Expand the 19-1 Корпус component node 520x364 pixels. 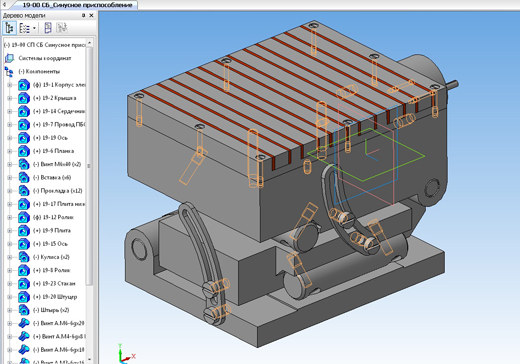click(9, 85)
